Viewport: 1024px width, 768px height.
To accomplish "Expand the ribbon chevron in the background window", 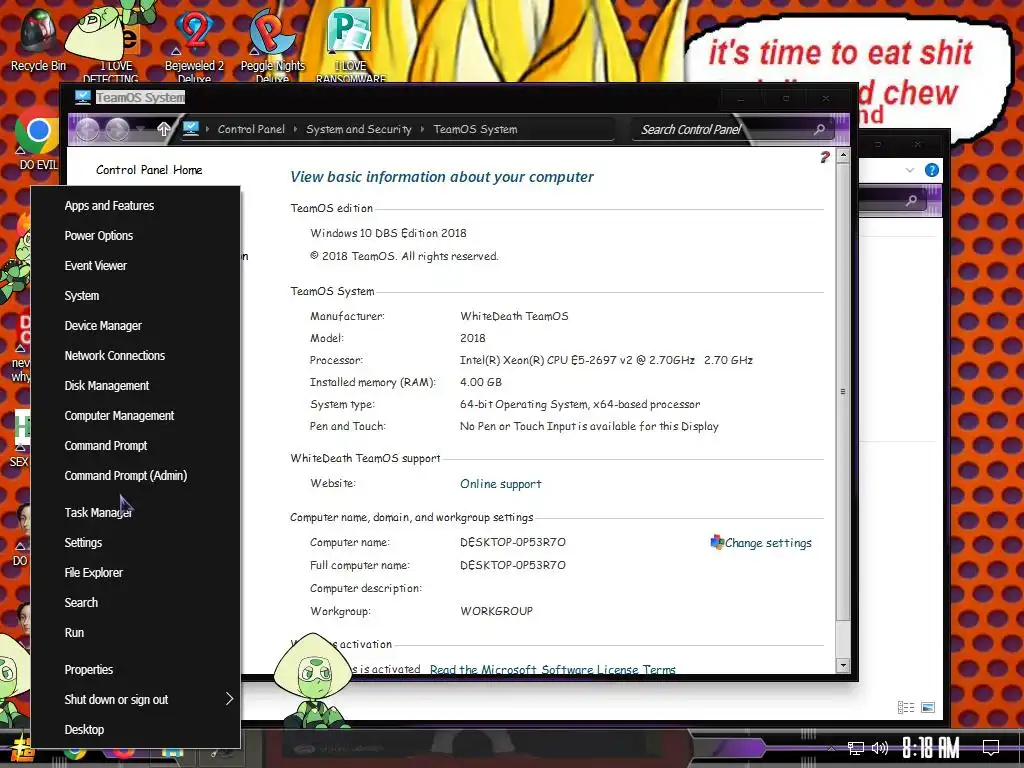I will (x=910, y=170).
